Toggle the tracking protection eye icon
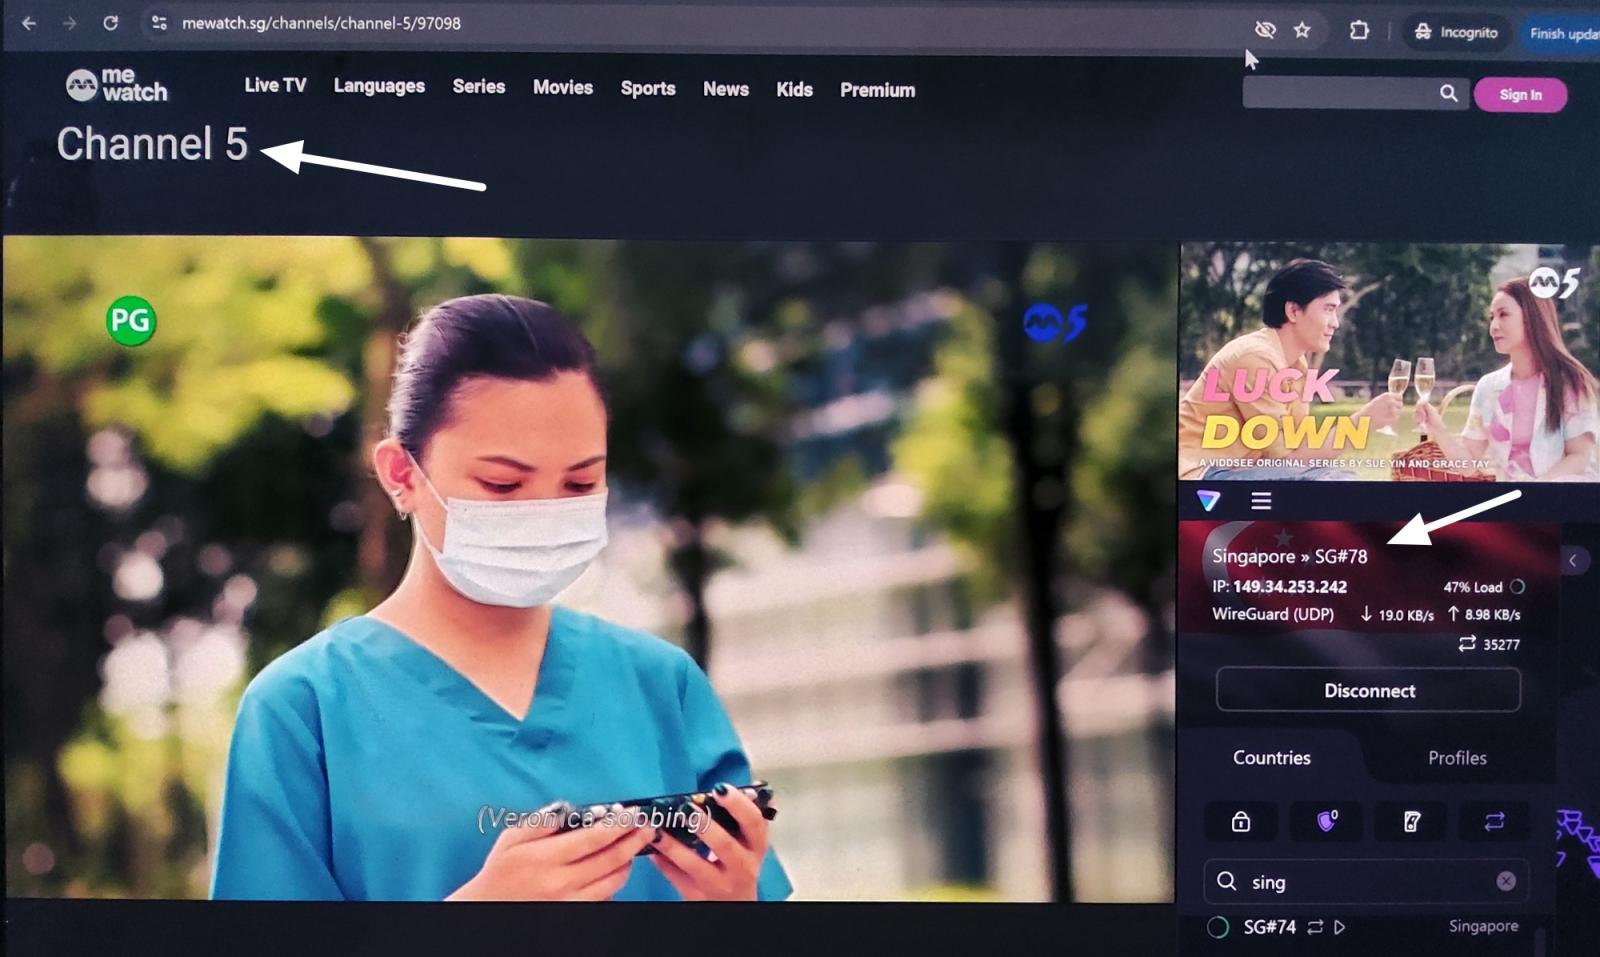This screenshot has width=1600, height=957. coord(1265,31)
